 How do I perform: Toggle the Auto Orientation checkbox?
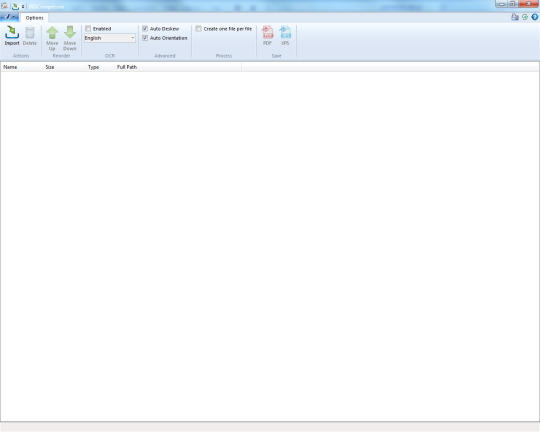tap(145, 38)
